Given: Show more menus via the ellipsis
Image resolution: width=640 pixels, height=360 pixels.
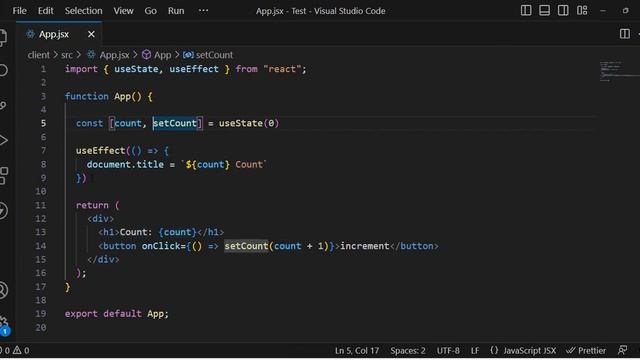Looking at the screenshot, I should 203,11.
